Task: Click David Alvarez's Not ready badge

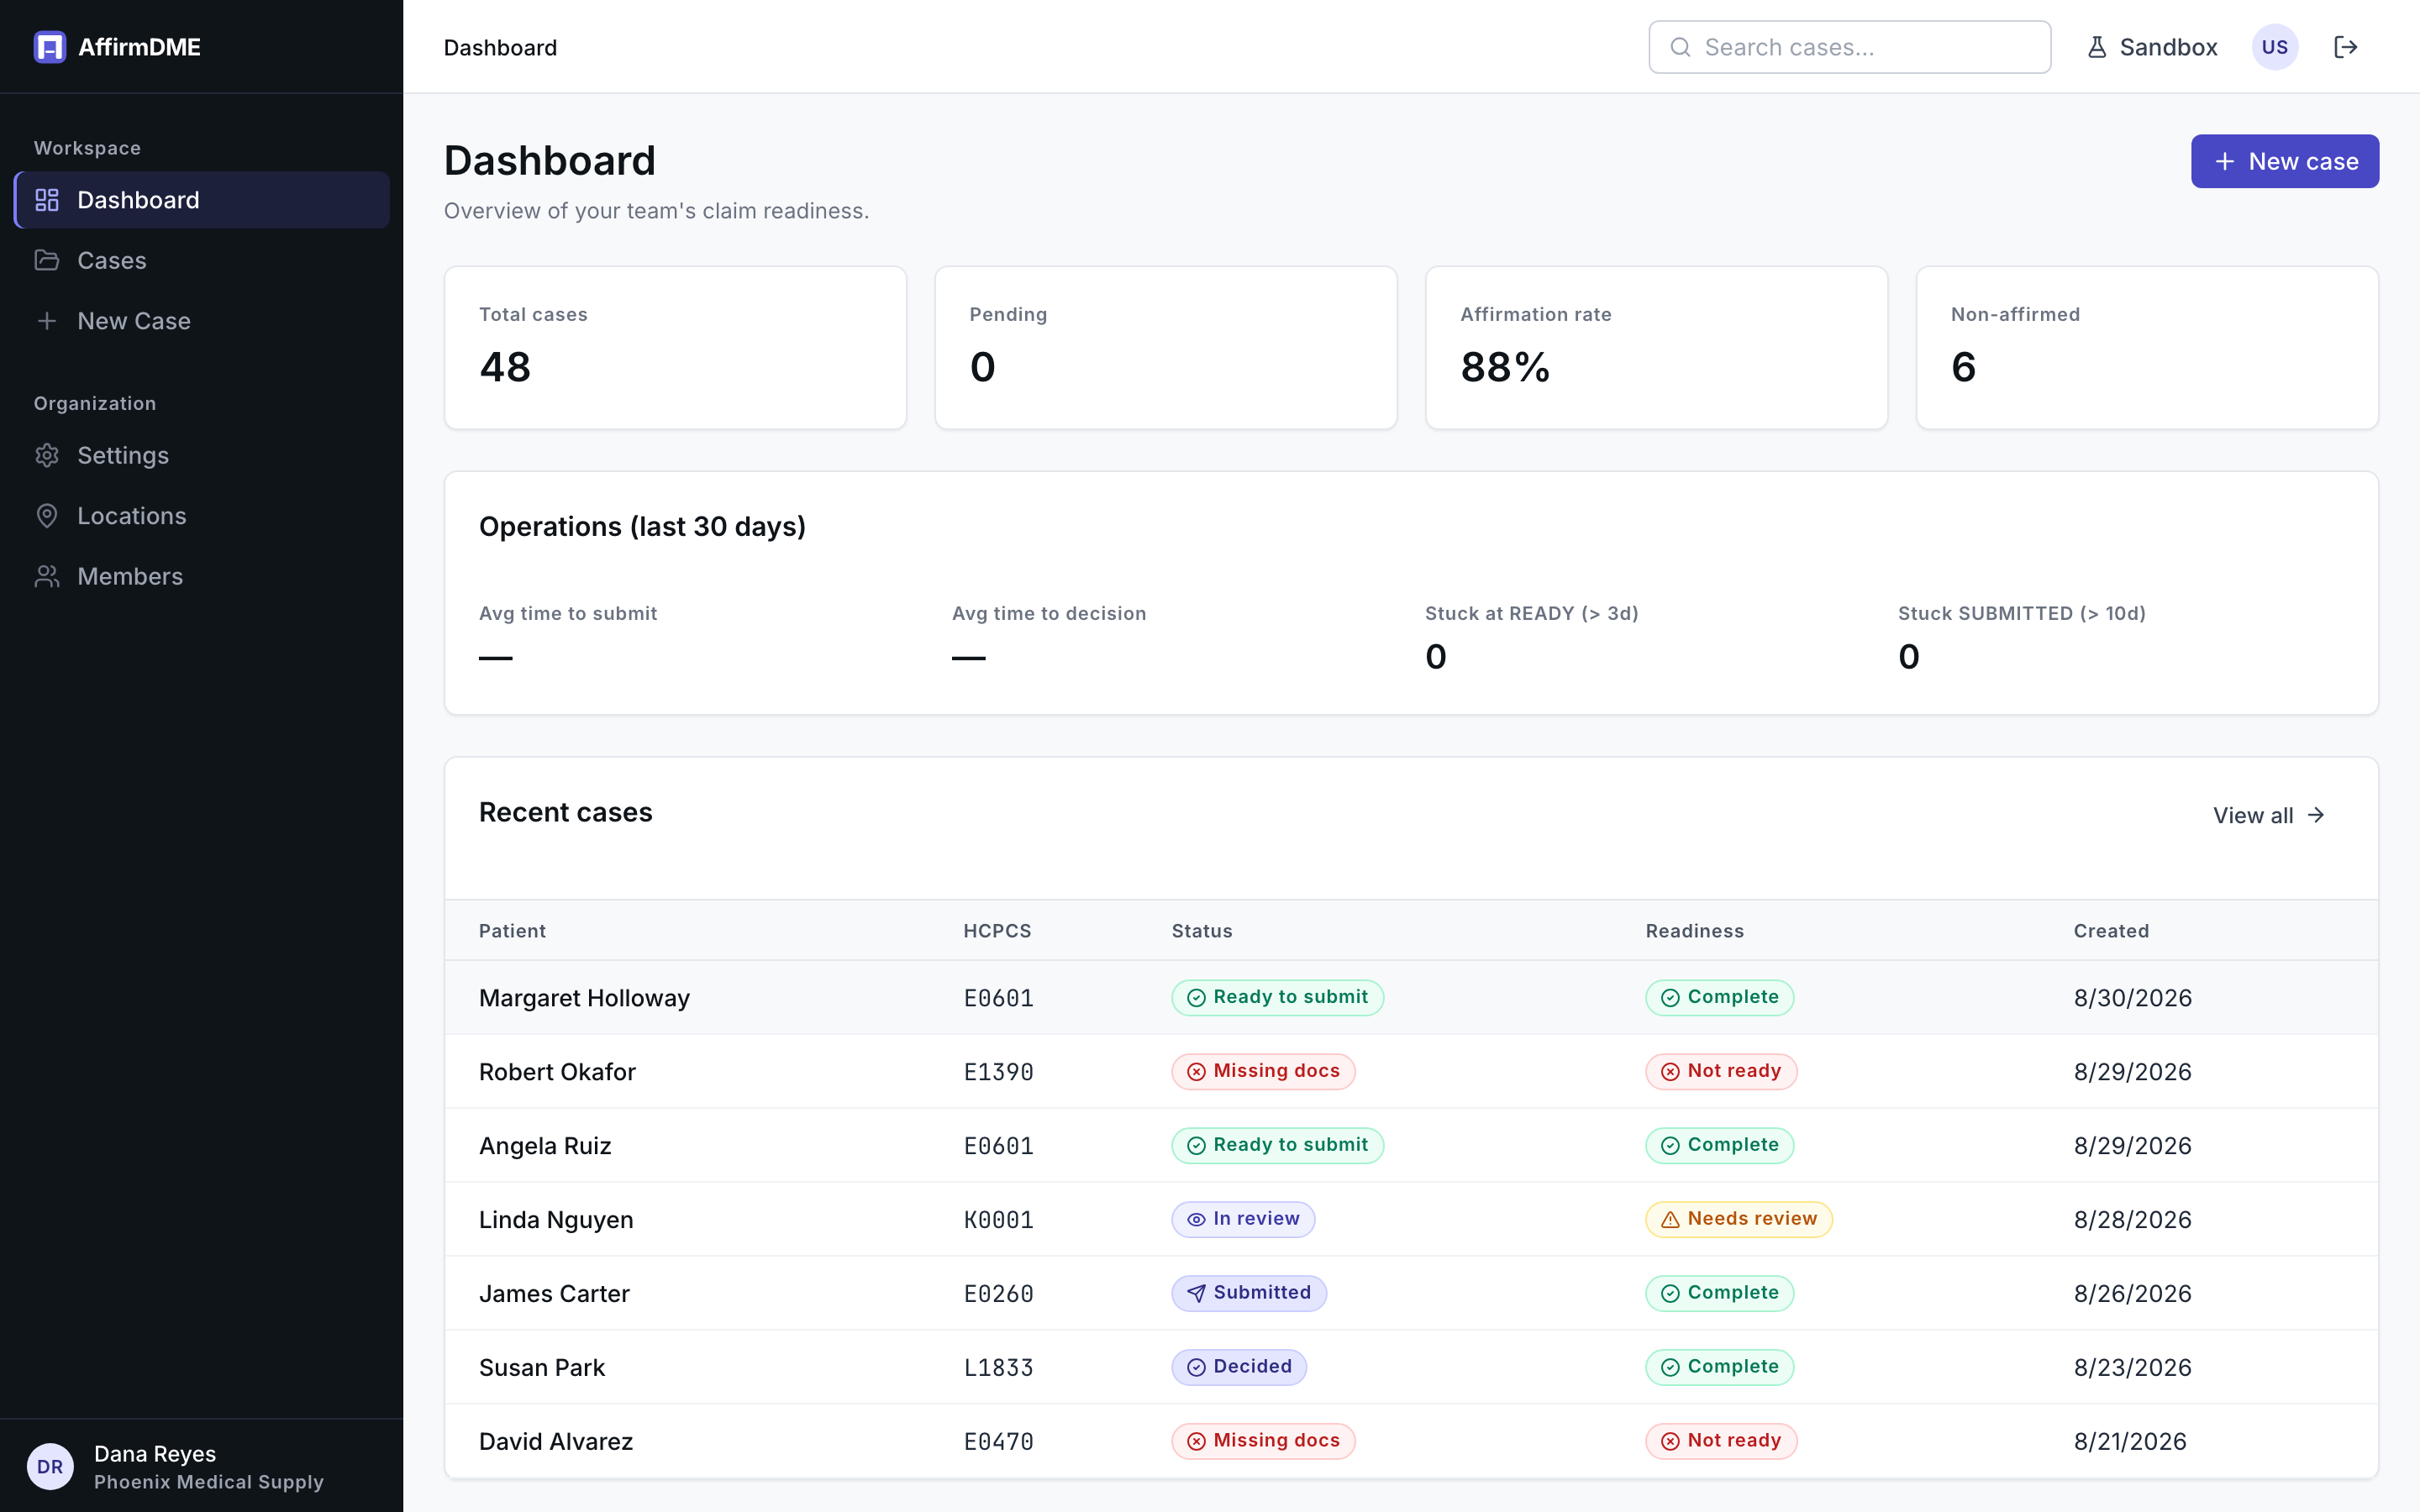Action: click(1721, 1441)
